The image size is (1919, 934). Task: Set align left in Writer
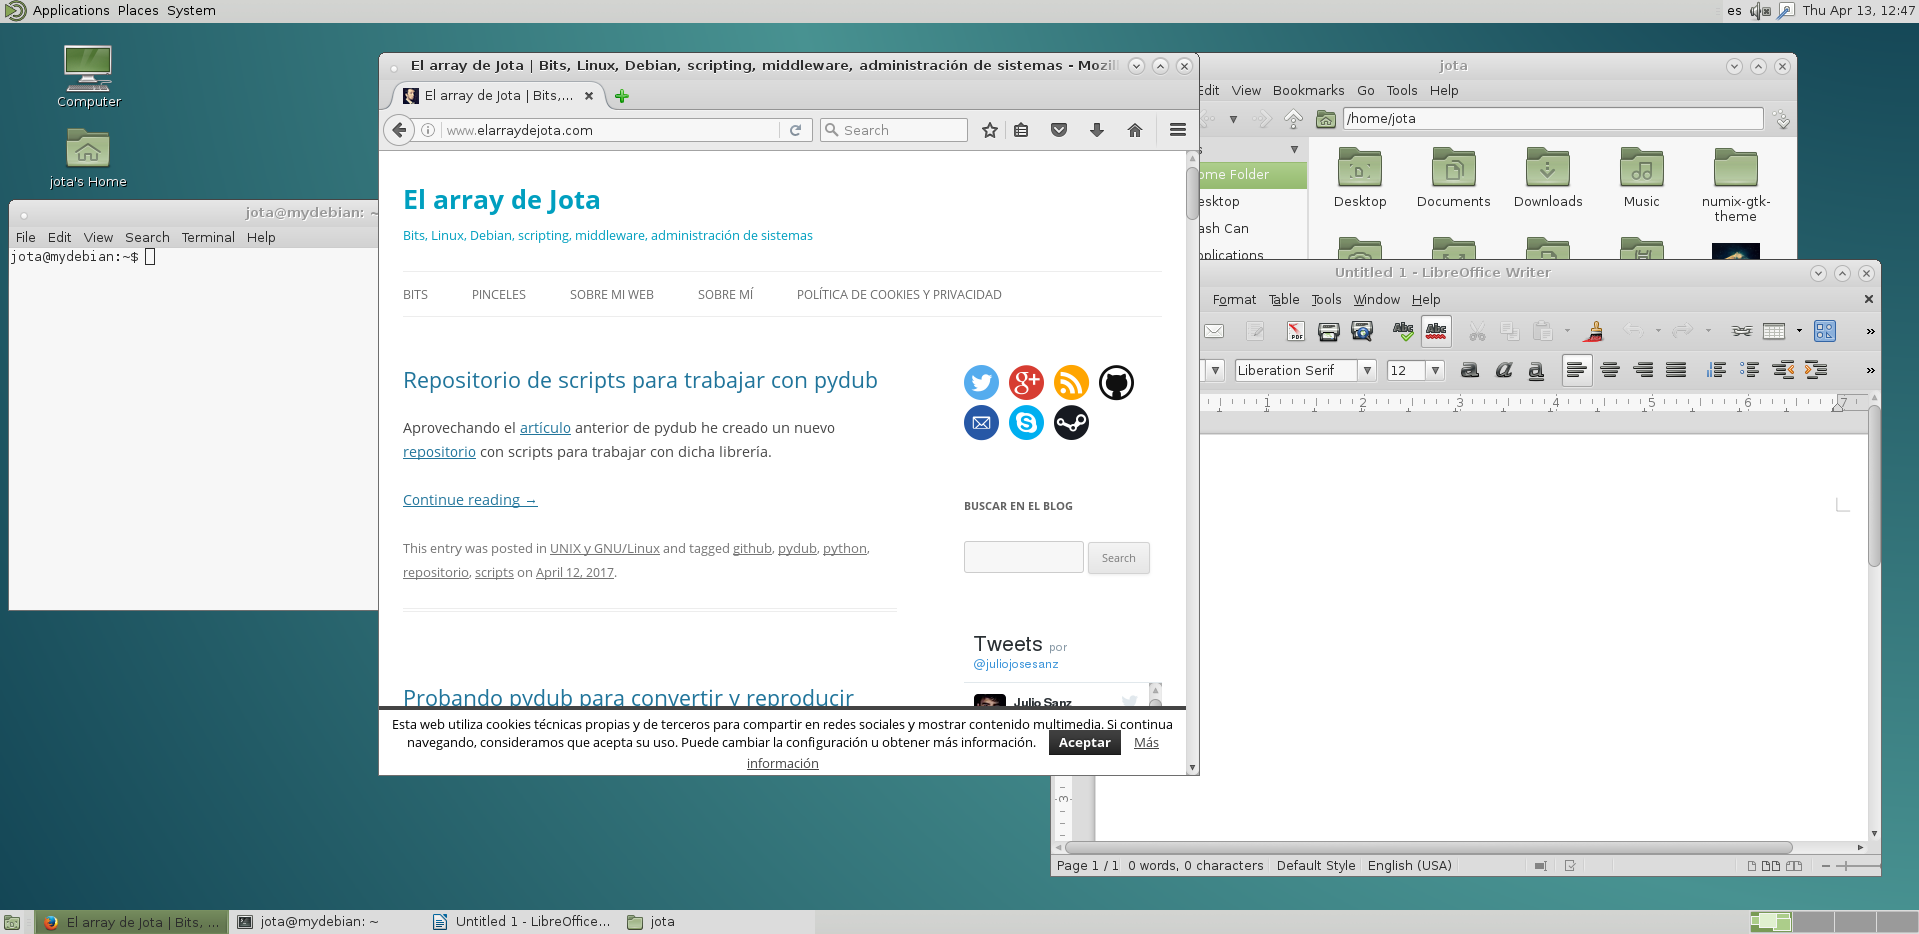tap(1577, 370)
